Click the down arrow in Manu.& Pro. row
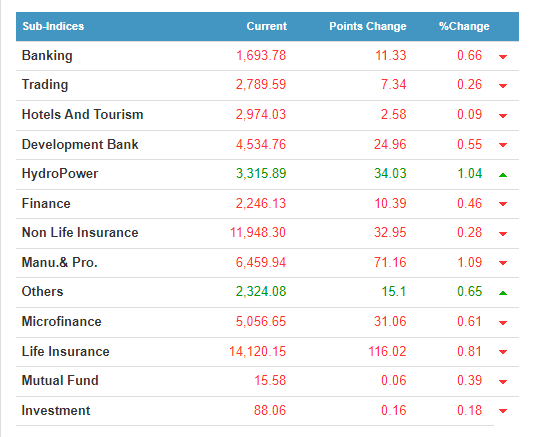The width and height of the screenshot is (533, 437). pyautogui.click(x=503, y=263)
